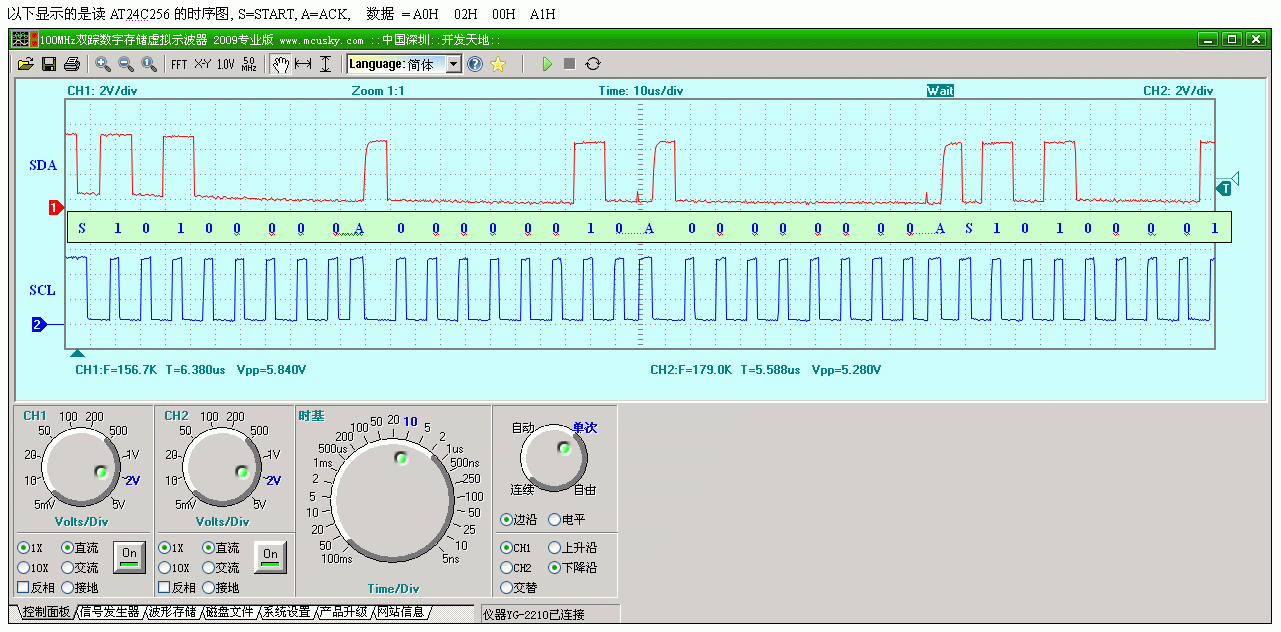Open the 系统设置 tab

[286, 612]
